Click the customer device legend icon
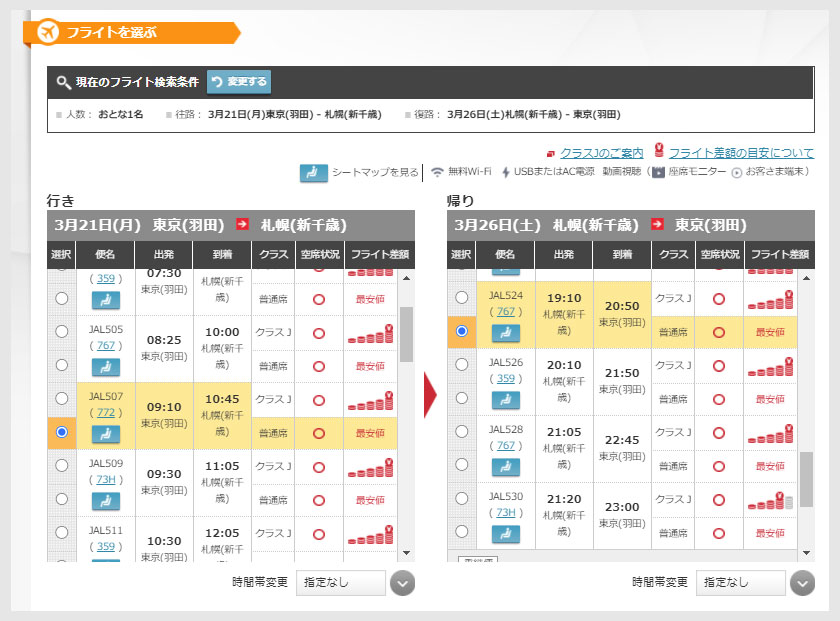The image size is (840, 621). [737, 173]
